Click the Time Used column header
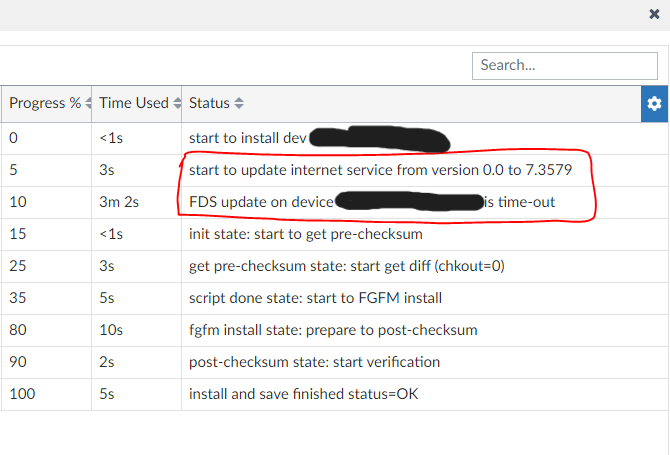Screen dimensions: 670x455 [x=133, y=103]
